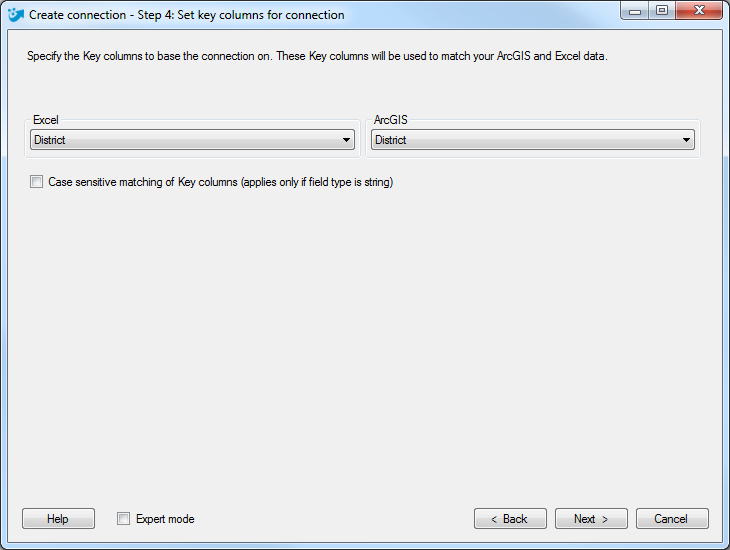The image size is (730, 550).
Task: Toggle the Expert mode checkbox
Action: [123, 519]
